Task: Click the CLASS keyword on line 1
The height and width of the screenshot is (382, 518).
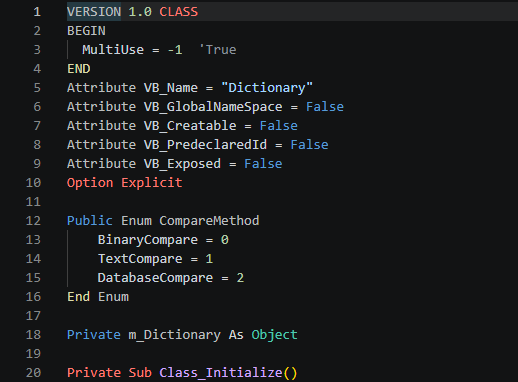Action: 179,12
